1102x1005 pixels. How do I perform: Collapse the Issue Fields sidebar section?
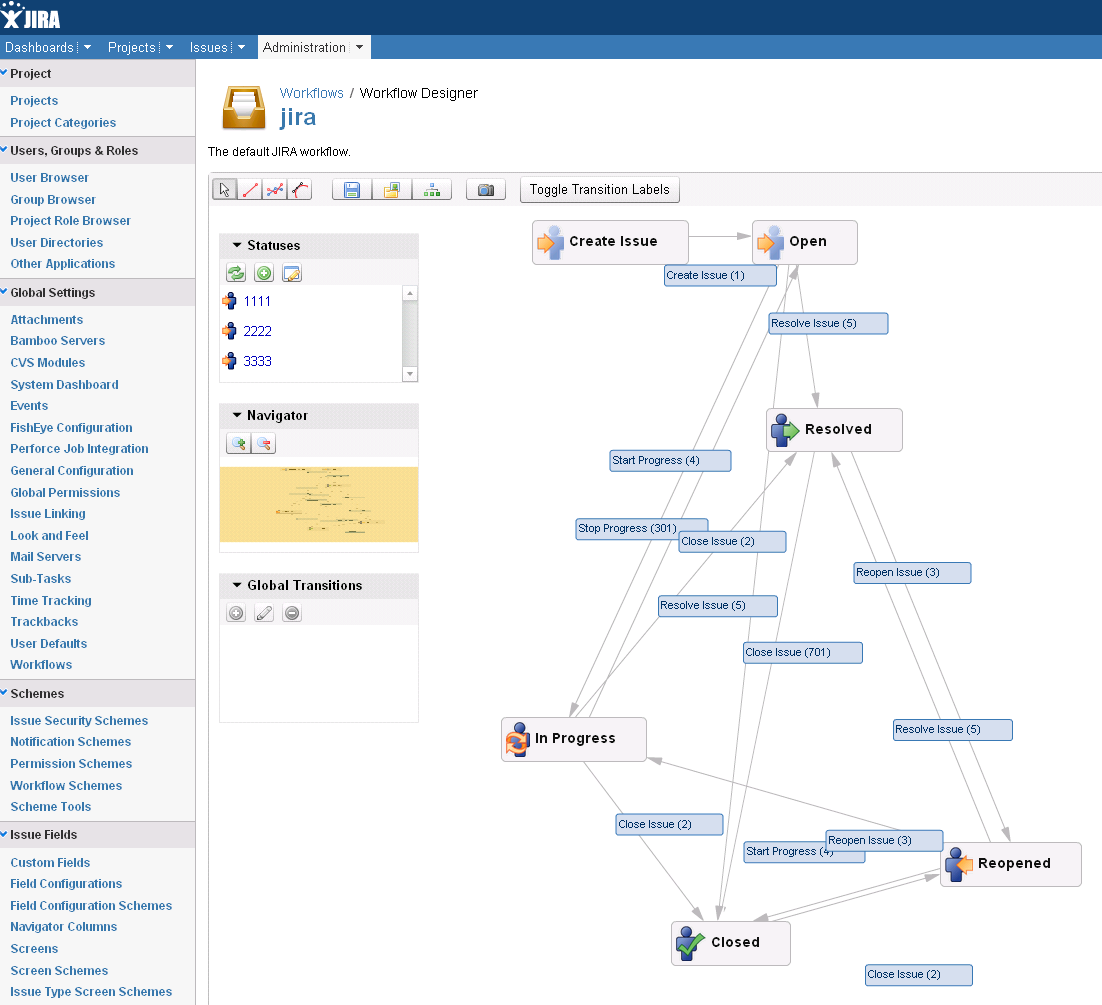4,834
